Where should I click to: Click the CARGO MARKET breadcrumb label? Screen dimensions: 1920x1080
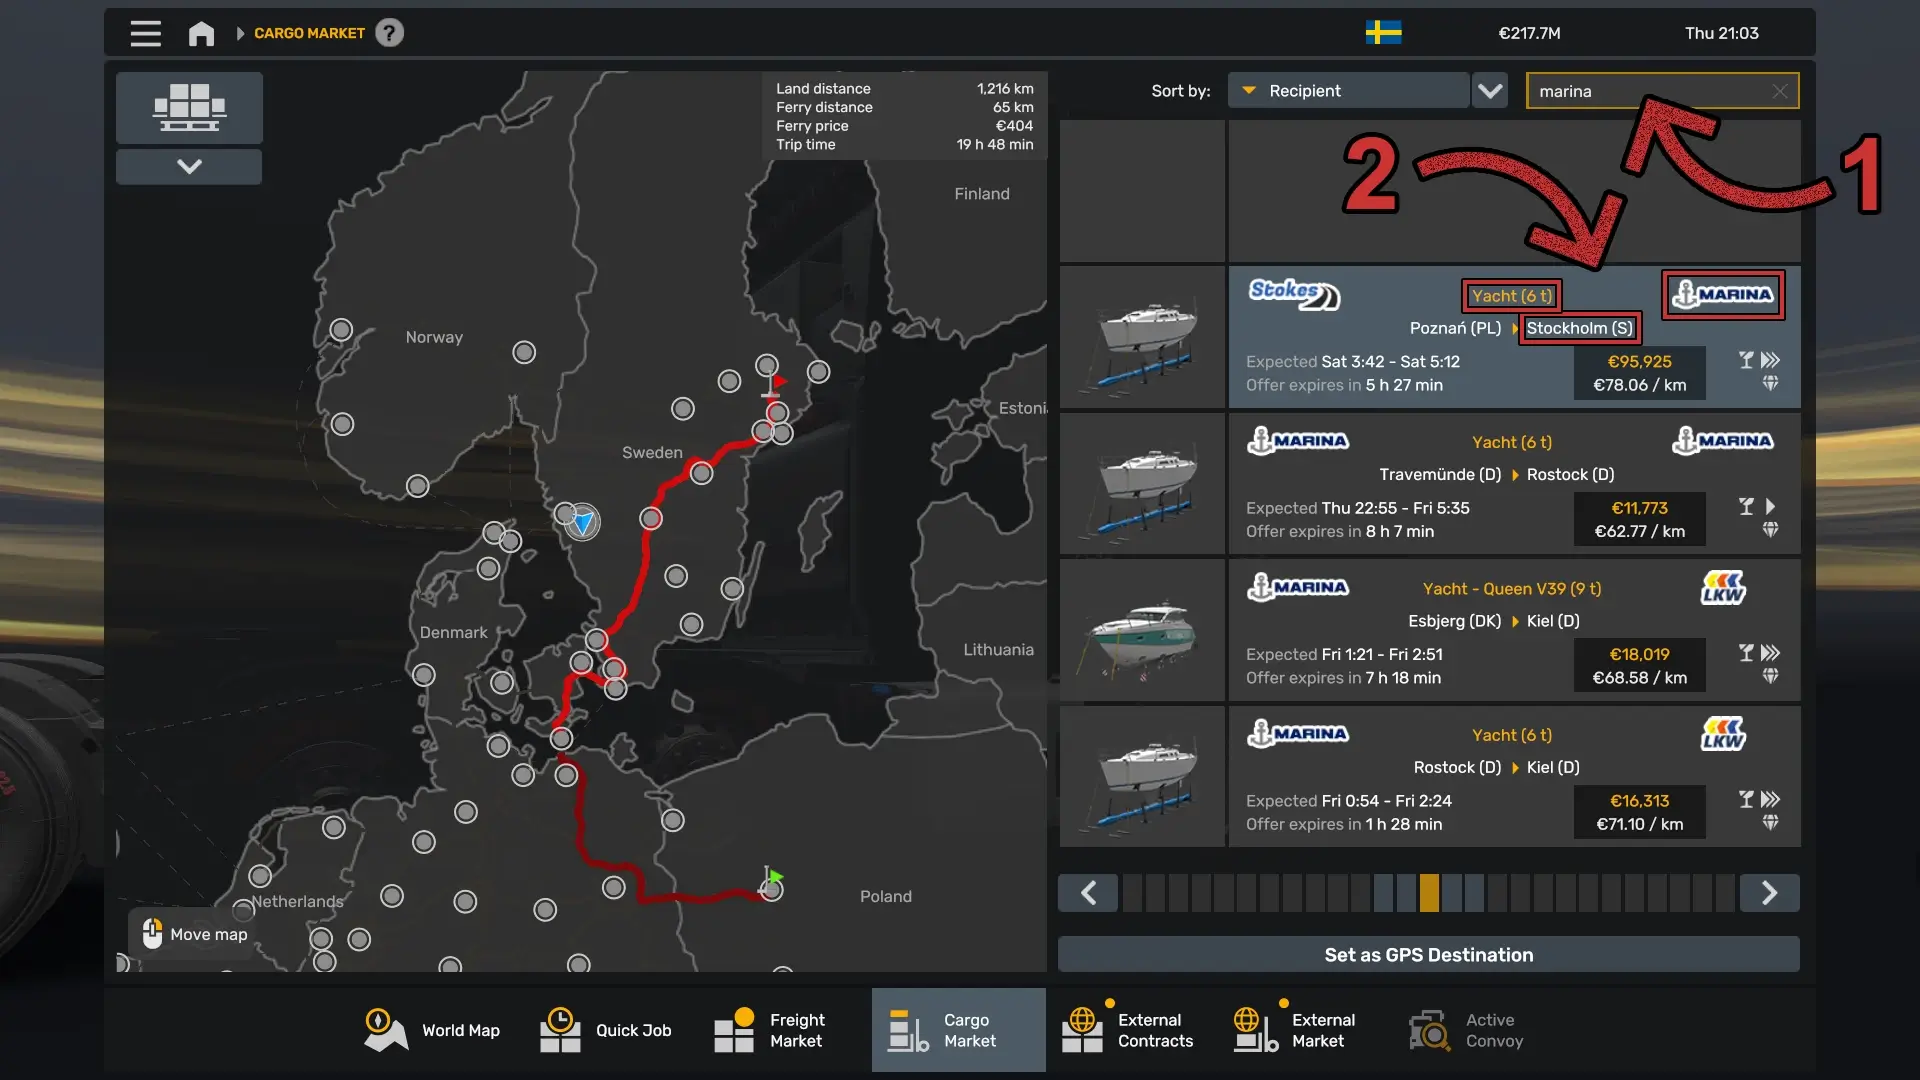tap(309, 33)
